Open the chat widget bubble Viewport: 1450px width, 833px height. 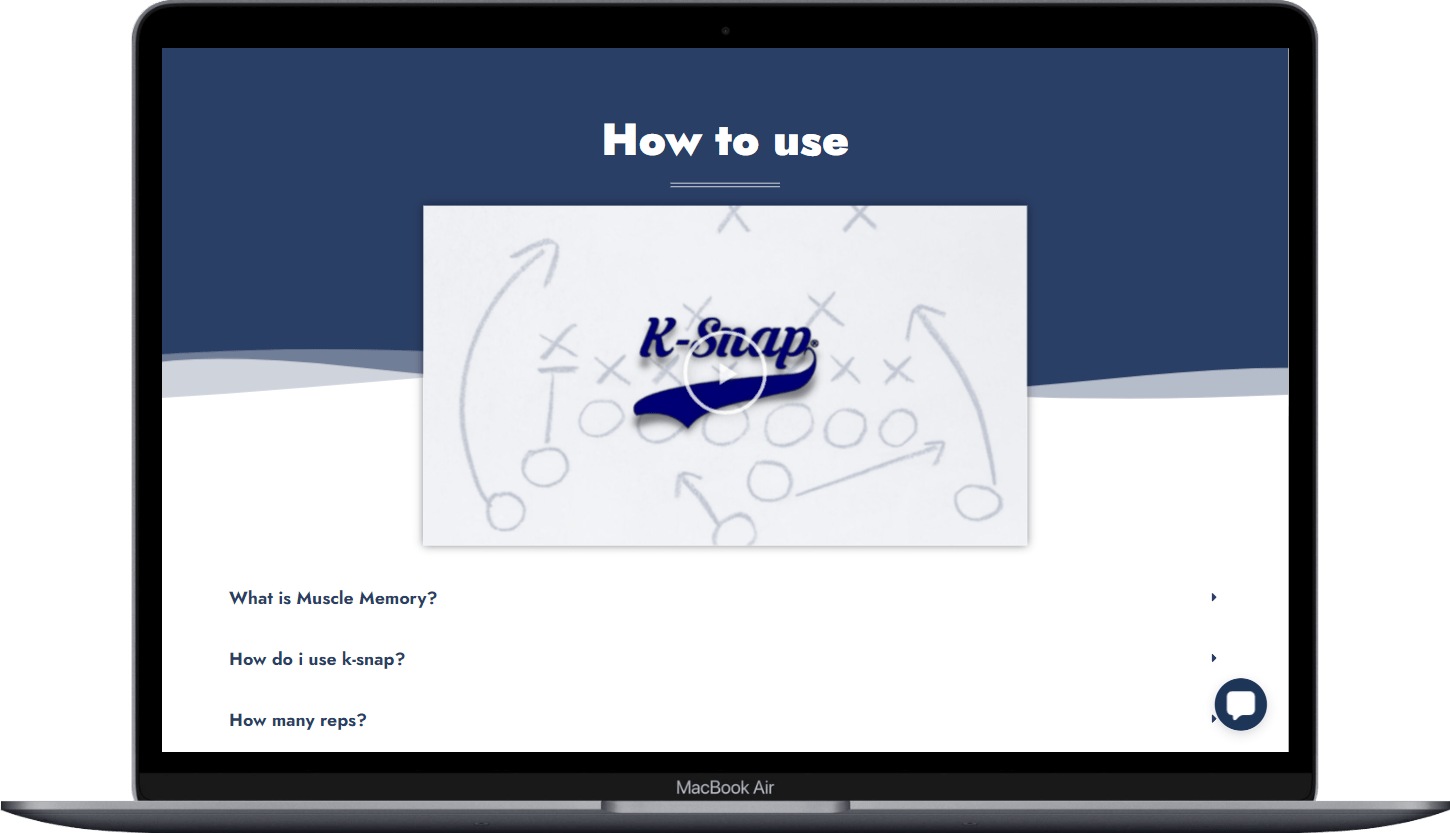[1241, 704]
